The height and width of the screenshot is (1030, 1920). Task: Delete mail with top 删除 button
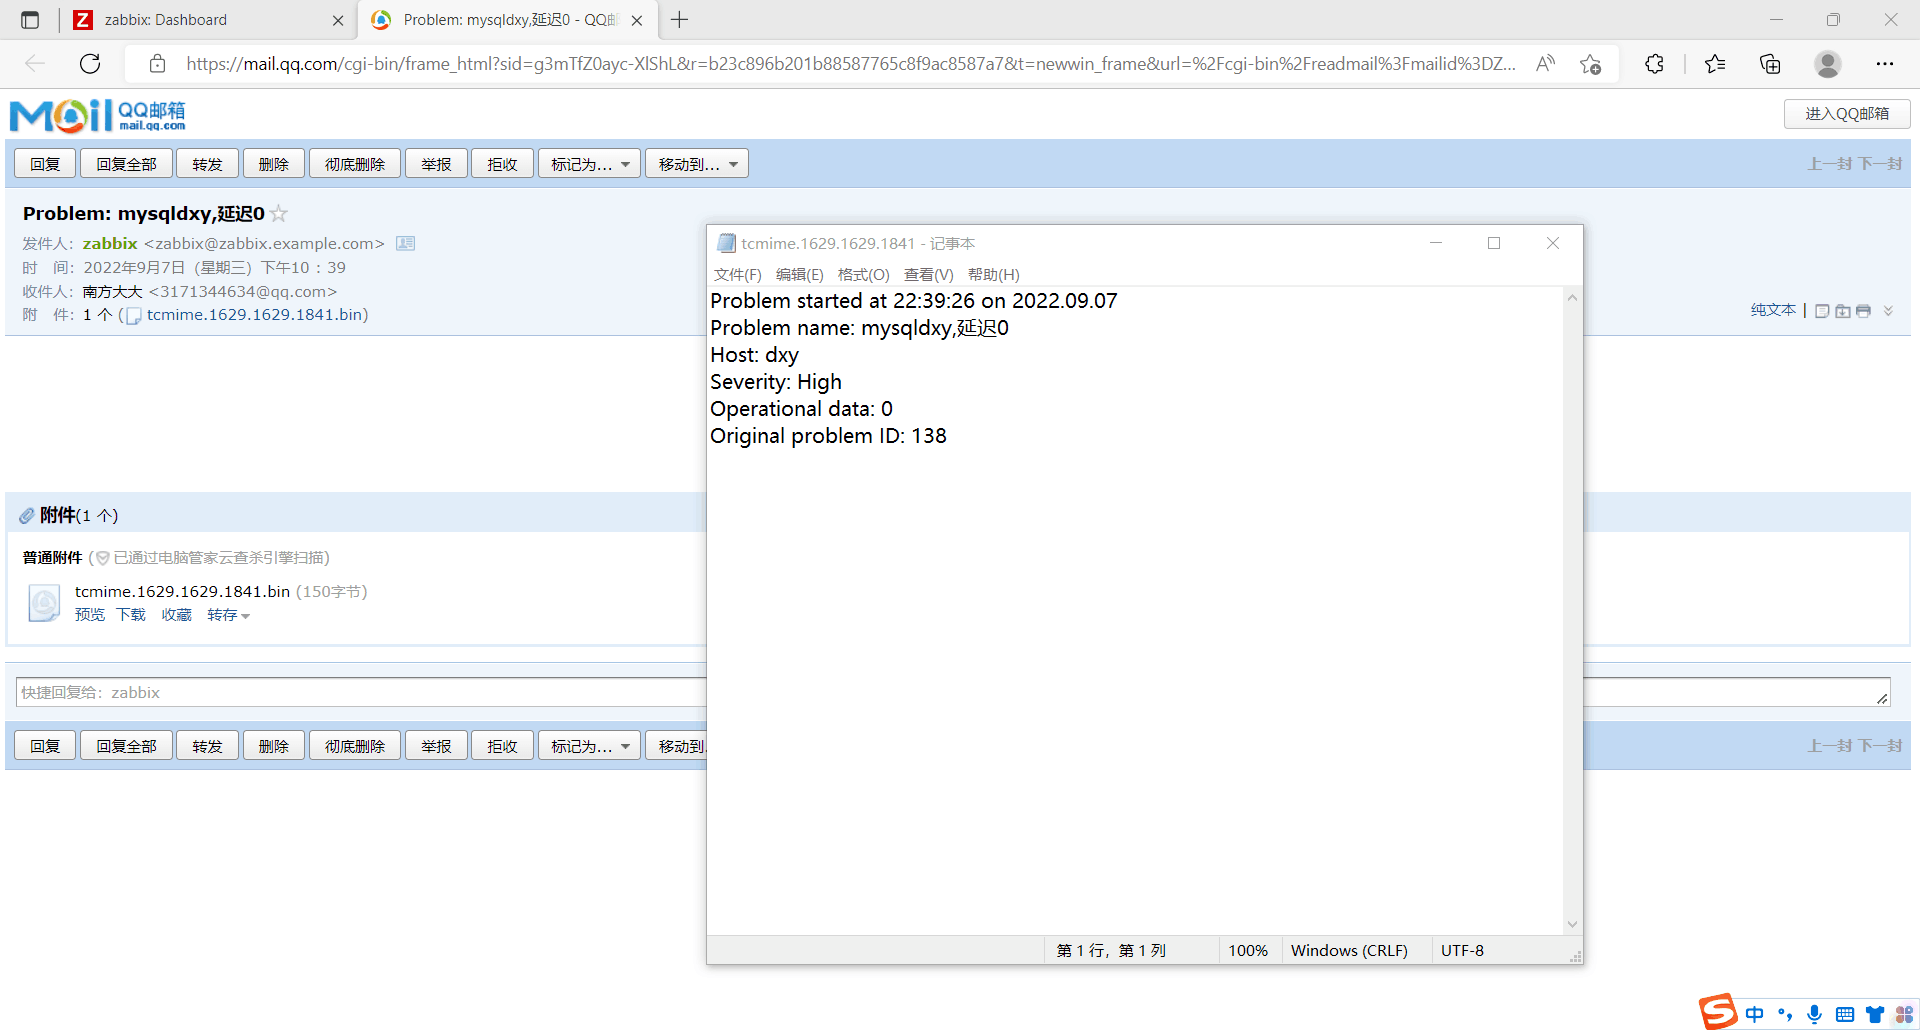coord(273,164)
